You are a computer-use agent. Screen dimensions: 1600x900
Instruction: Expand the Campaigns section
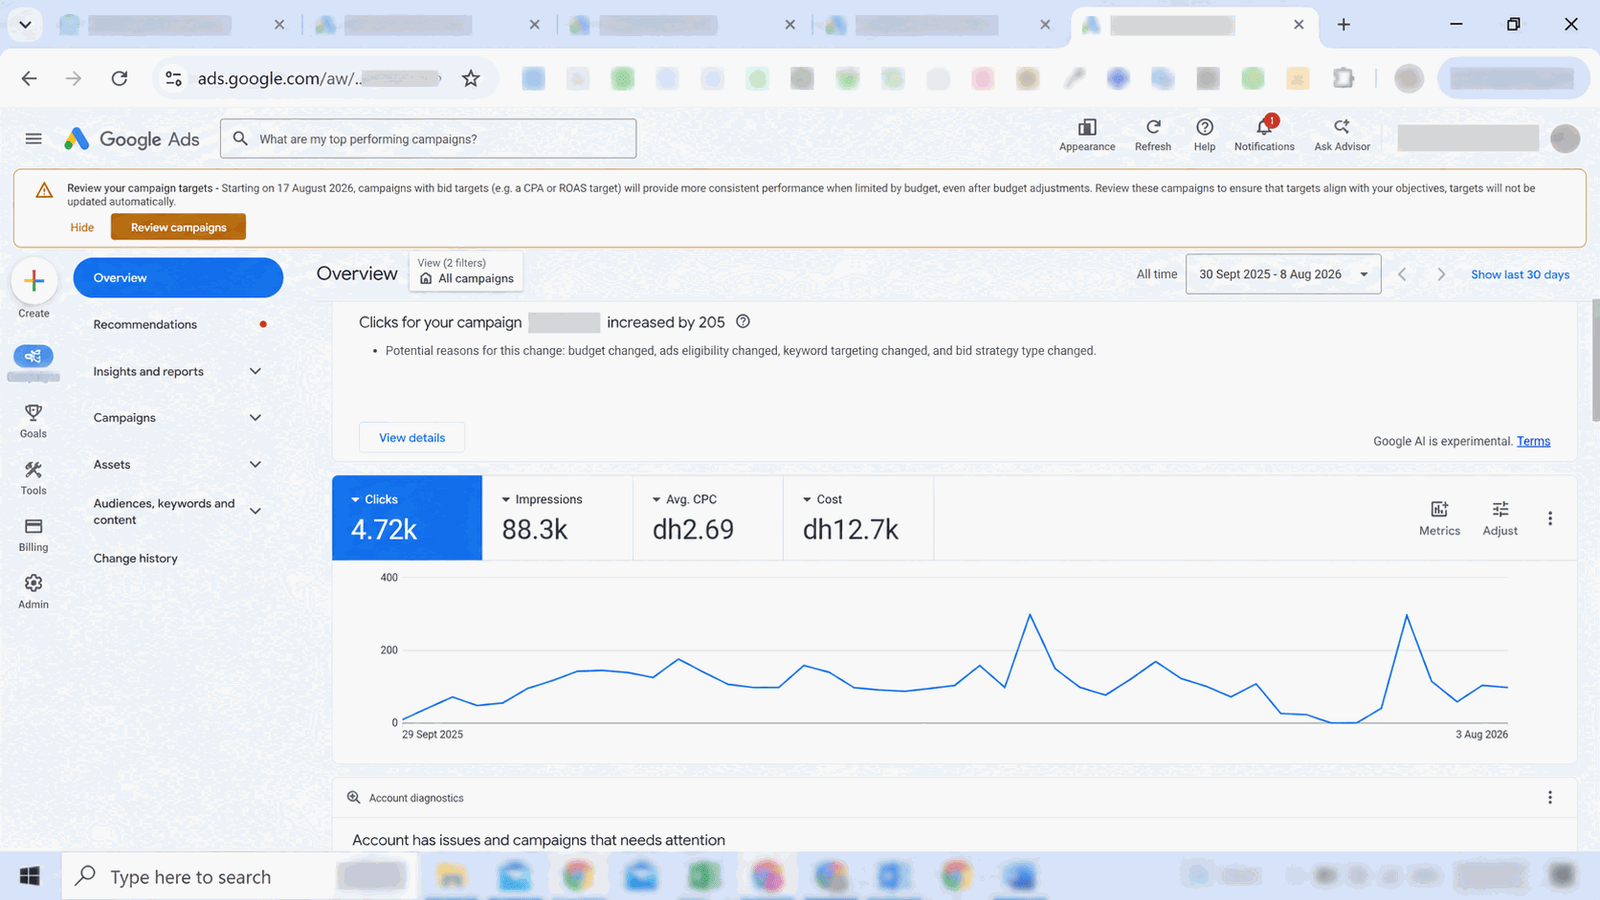255,417
